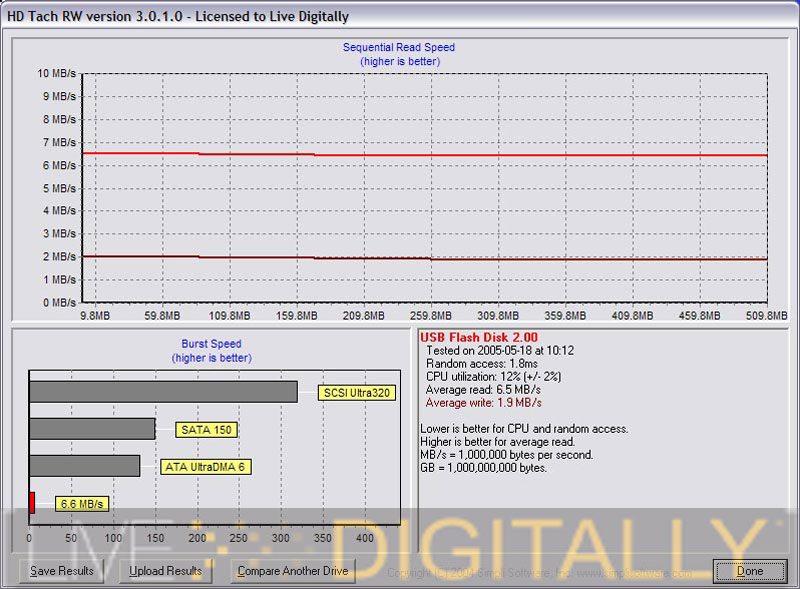Click the red burst speed bar
The image size is (800, 589).
[x=32, y=502]
